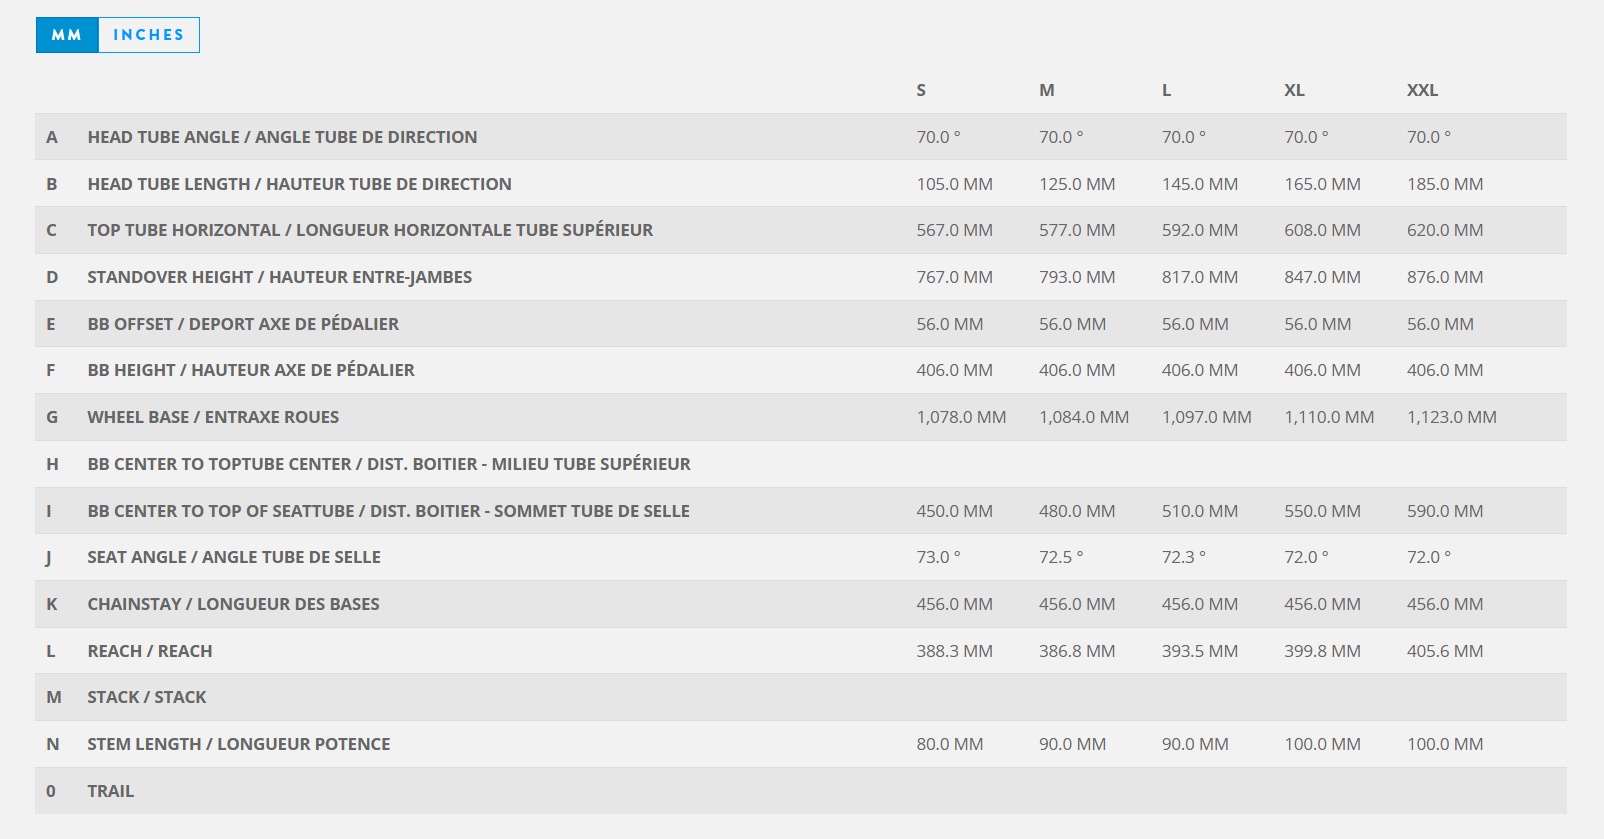
Task: Click the S size column header
Action: [x=921, y=90]
